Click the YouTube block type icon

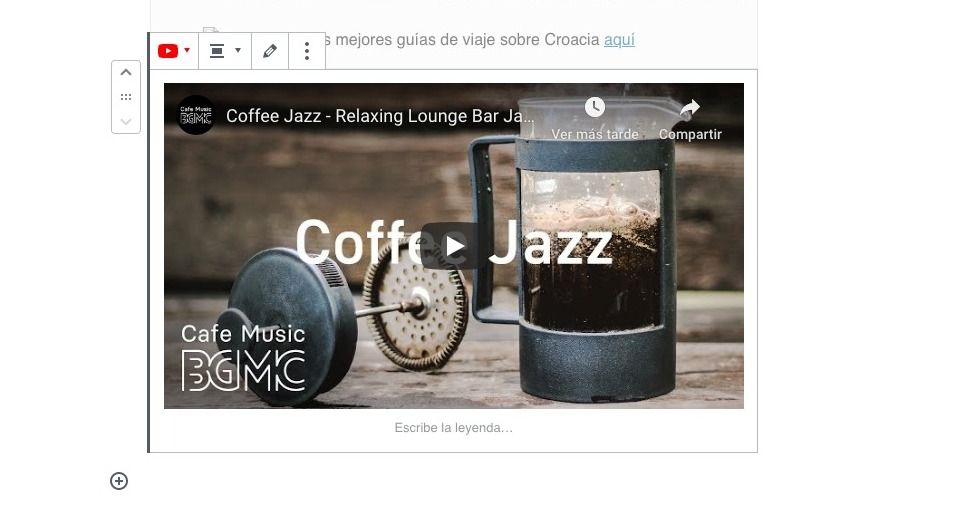[x=168, y=51]
